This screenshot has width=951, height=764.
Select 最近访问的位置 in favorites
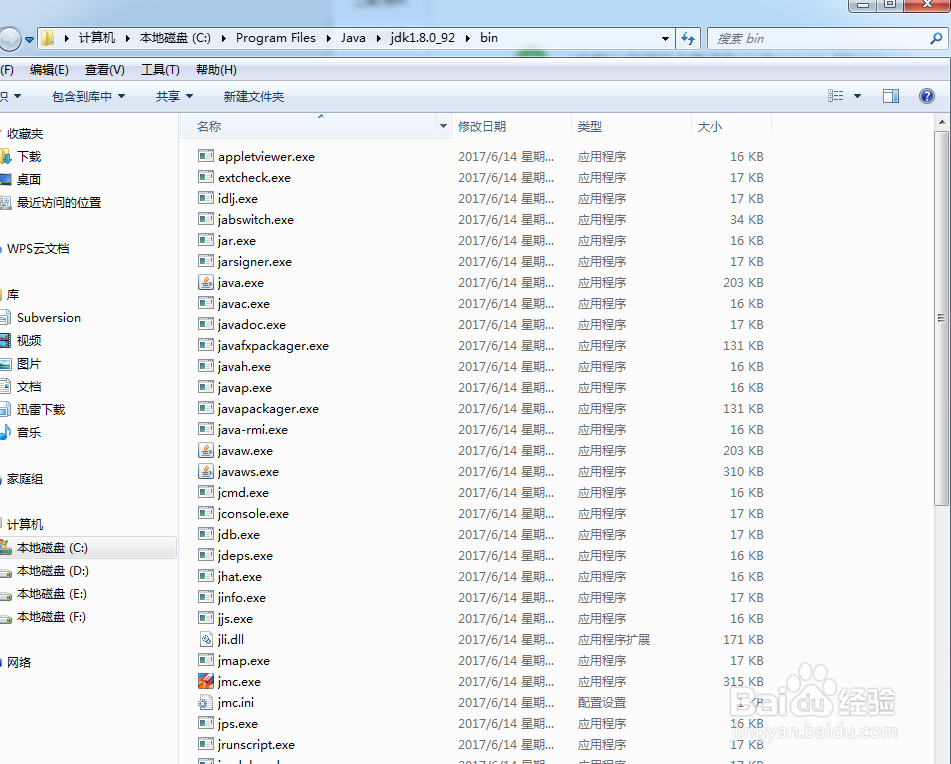(59, 203)
